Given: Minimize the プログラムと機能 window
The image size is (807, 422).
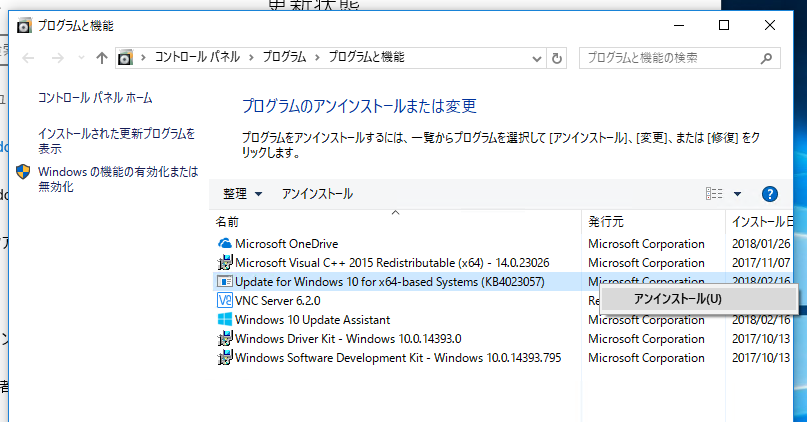Looking at the screenshot, I should click(679, 25).
